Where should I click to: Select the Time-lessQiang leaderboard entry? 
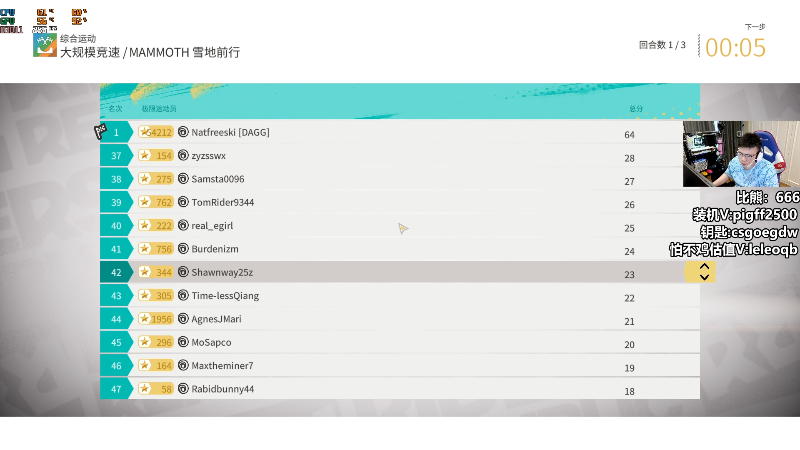tap(400, 295)
